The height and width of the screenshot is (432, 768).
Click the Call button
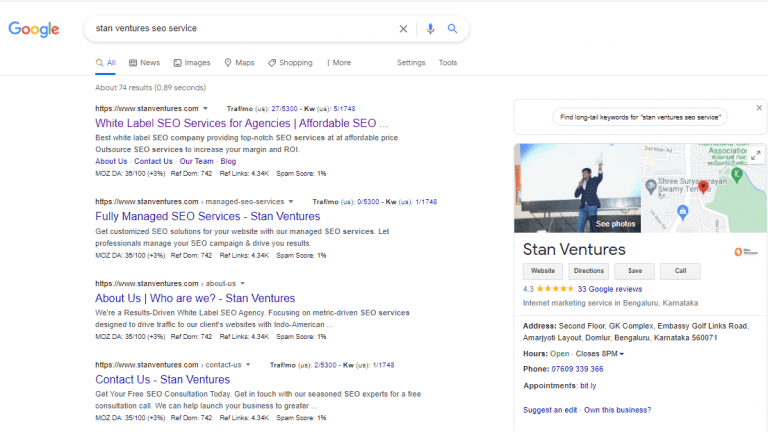[680, 271]
